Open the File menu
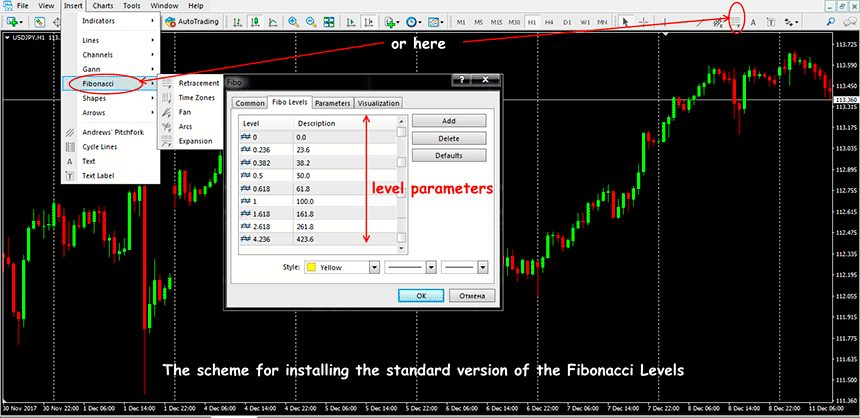This screenshot has height=418, width=860. [x=23, y=6]
